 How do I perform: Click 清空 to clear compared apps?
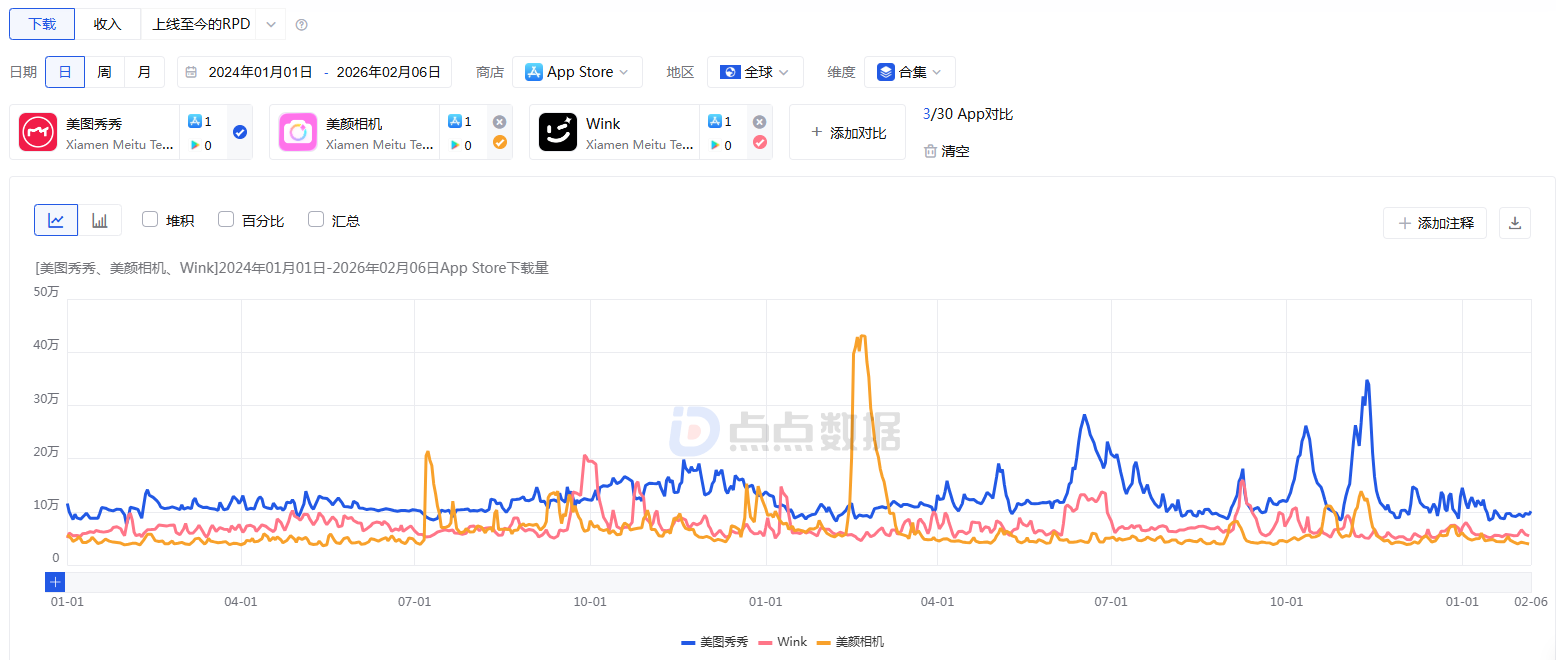point(947,151)
